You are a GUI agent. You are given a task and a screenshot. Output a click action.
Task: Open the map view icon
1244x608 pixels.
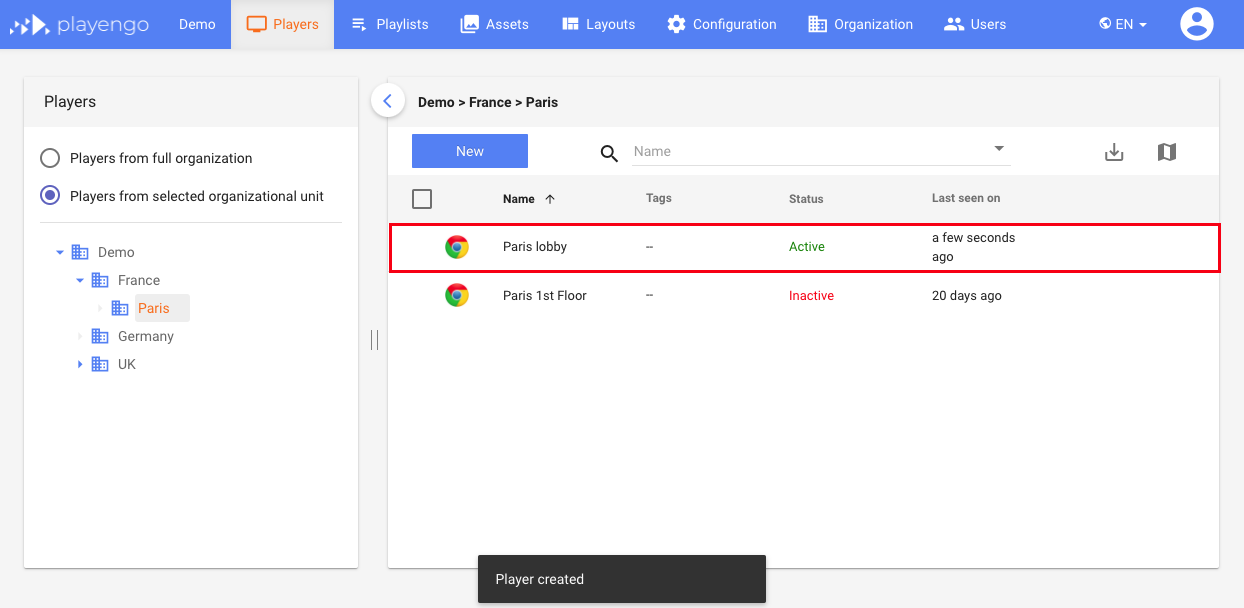(x=1167, y=152)
